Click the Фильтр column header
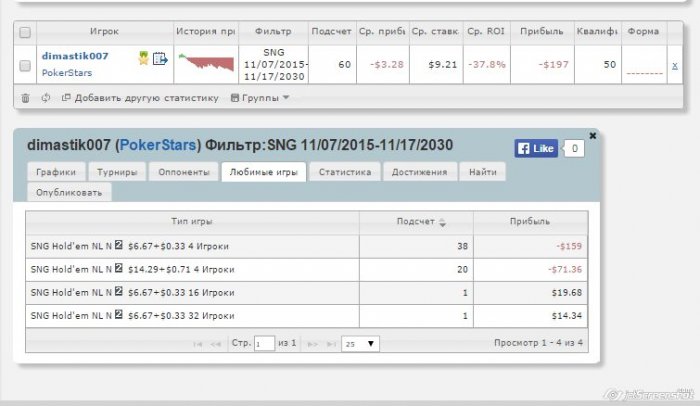700x406 pixels. pyautogui.click(x=273, y=32)
